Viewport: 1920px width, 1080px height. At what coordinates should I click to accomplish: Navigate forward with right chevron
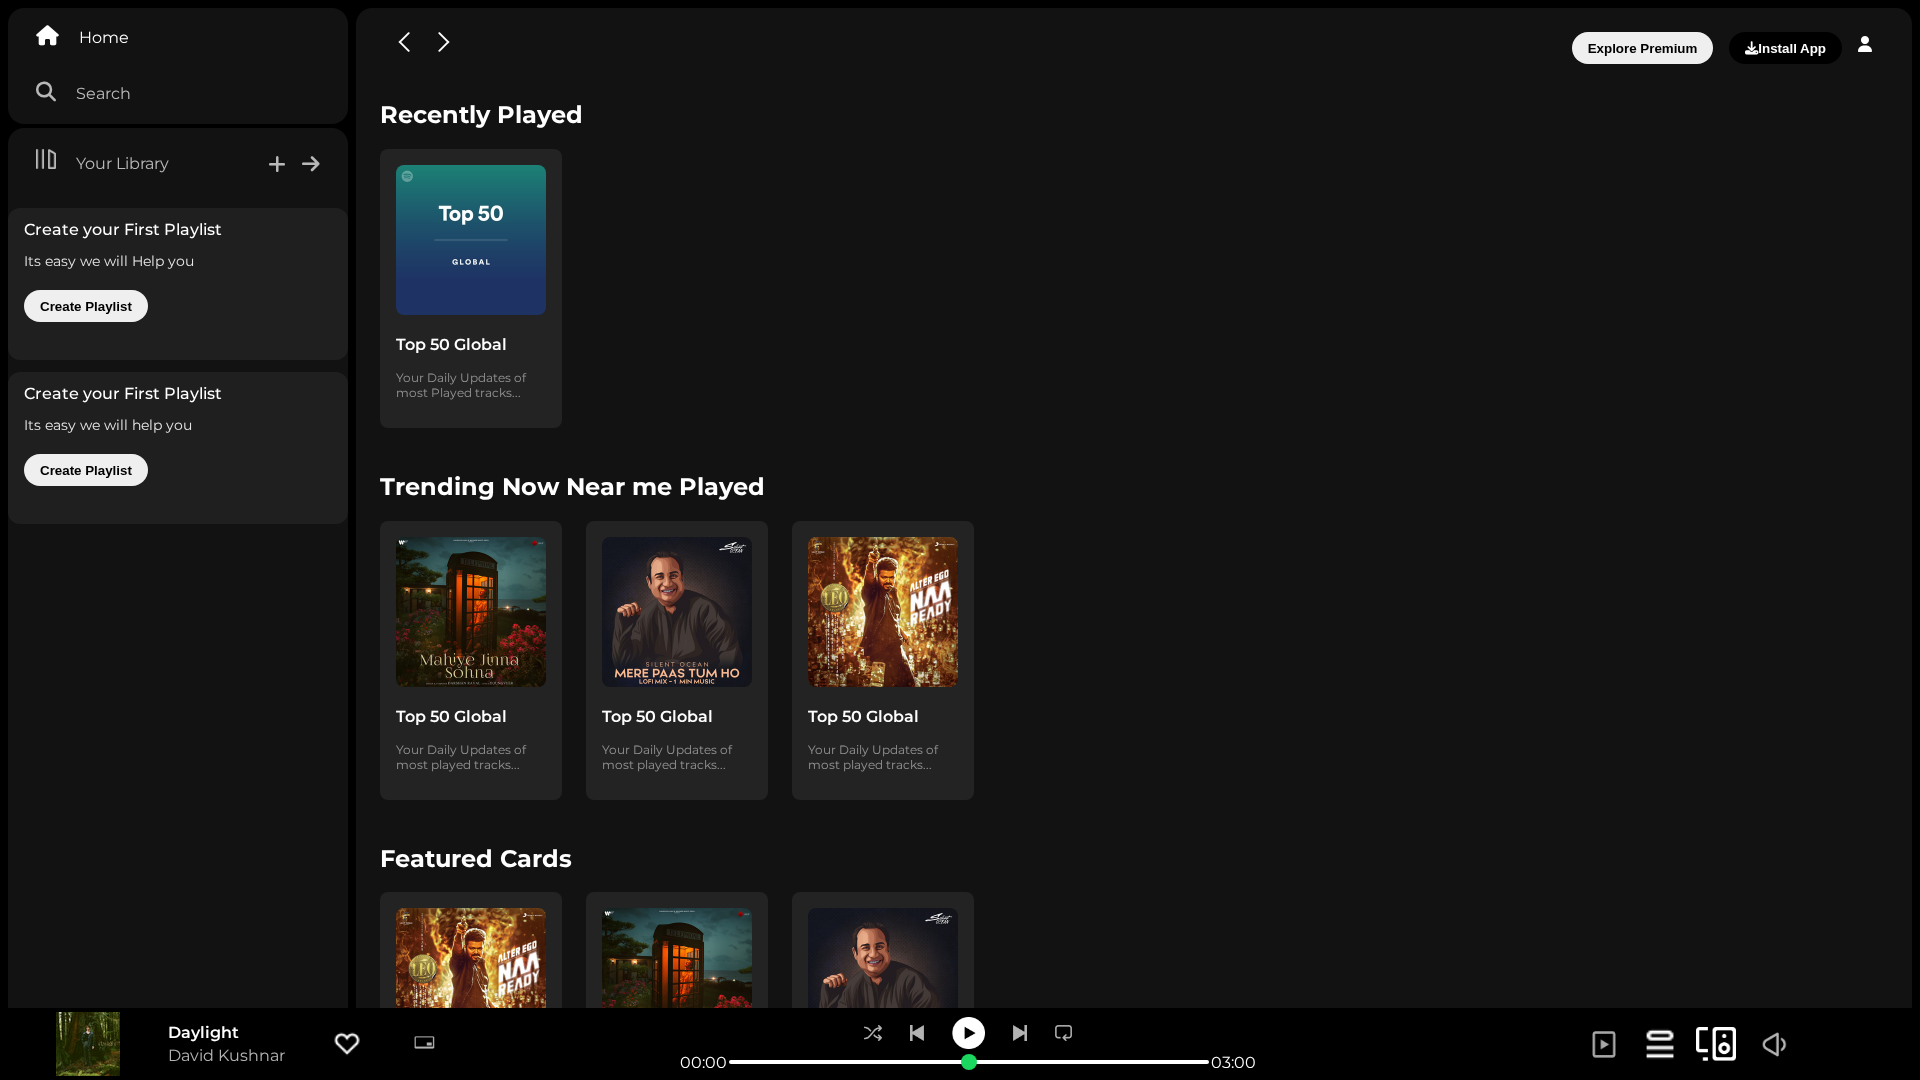coord(443,42)
